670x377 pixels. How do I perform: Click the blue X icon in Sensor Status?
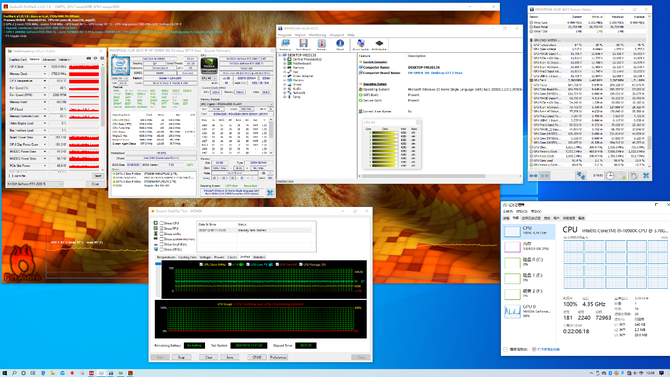point(646,176)
